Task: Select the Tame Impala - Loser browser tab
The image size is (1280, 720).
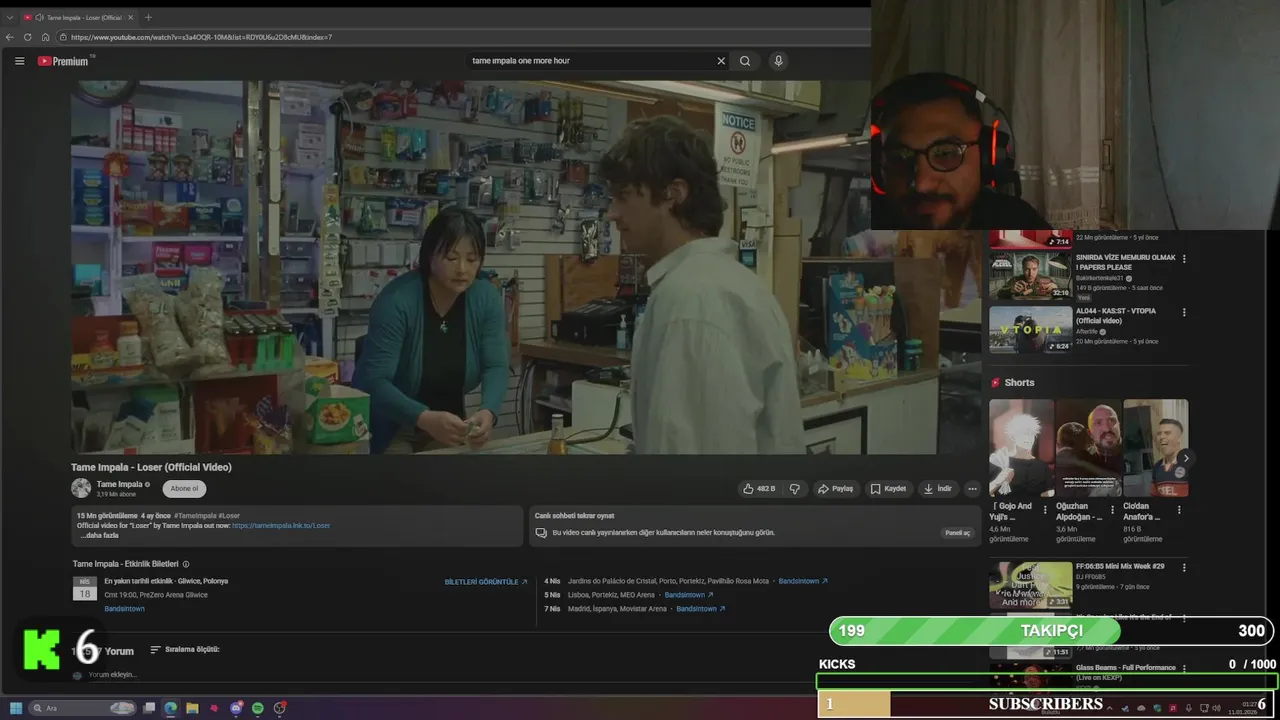Action: [x=80, y=17]
